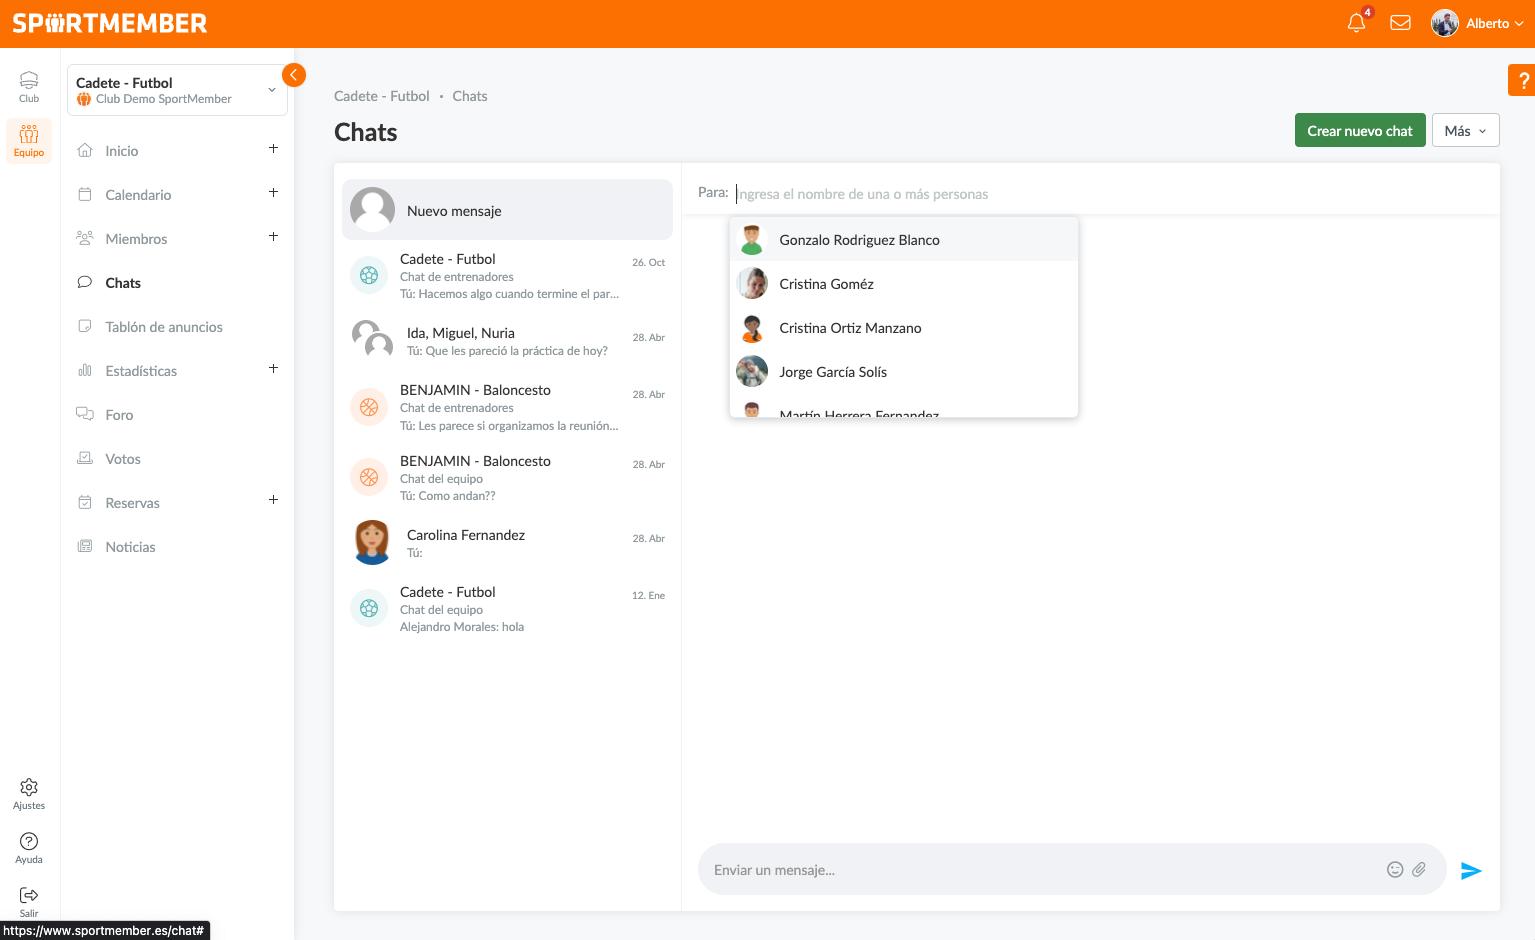Focus the Enviar un mensaje input field
Viewport: 1535px width, 940px height.
coord(1040,870)
